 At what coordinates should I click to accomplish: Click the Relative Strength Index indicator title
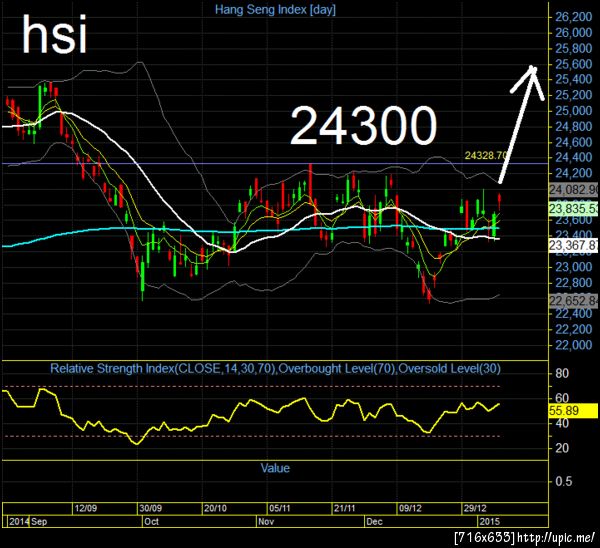point(275,369)
